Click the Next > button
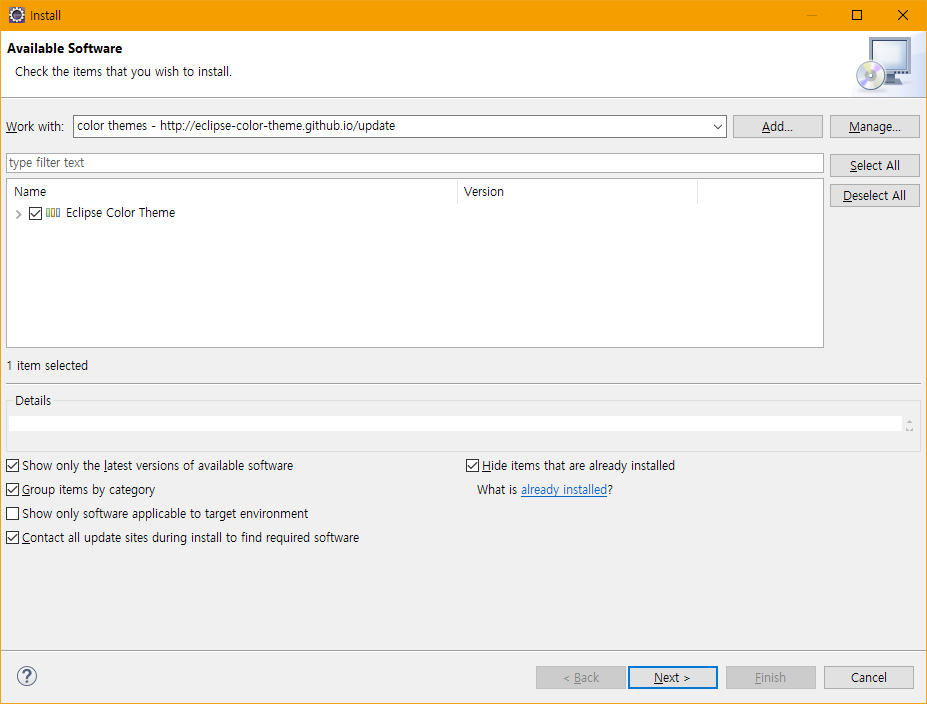 [x=673, y=677]
